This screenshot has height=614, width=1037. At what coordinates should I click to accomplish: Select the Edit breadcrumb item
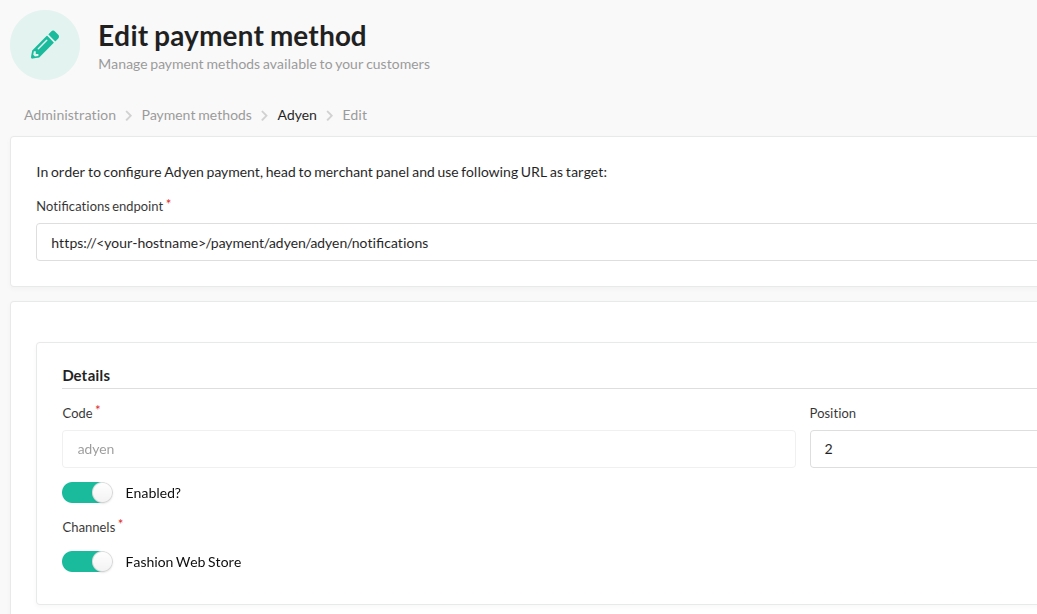point(355,116)
